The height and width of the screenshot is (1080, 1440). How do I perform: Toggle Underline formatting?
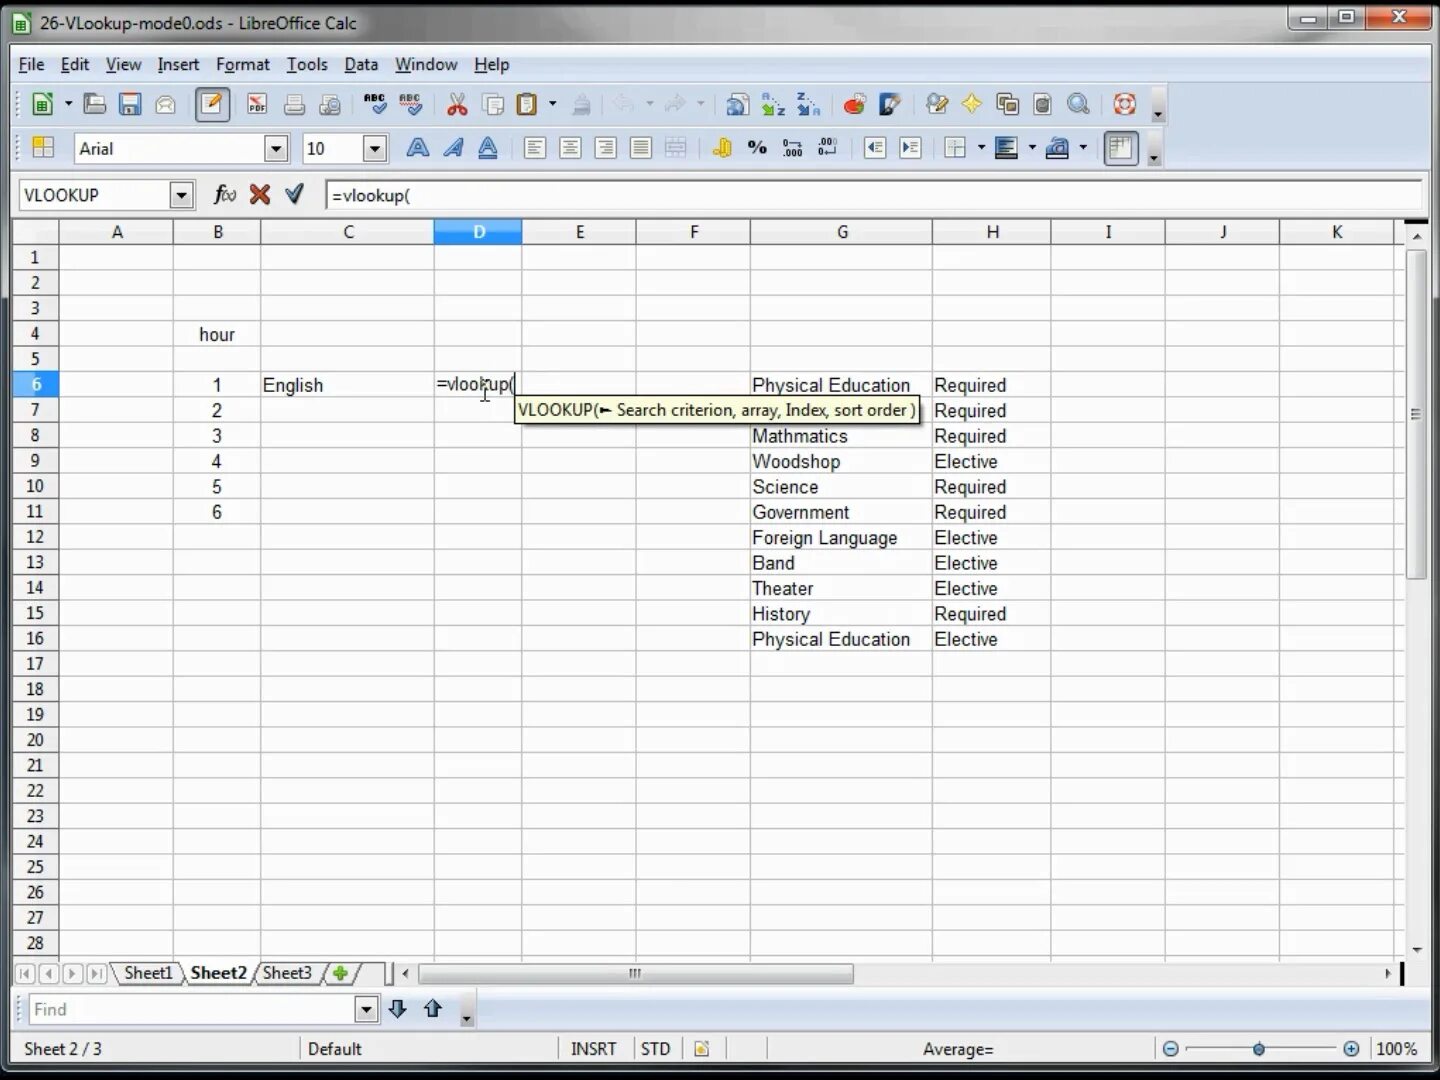[x=488, y=148]
